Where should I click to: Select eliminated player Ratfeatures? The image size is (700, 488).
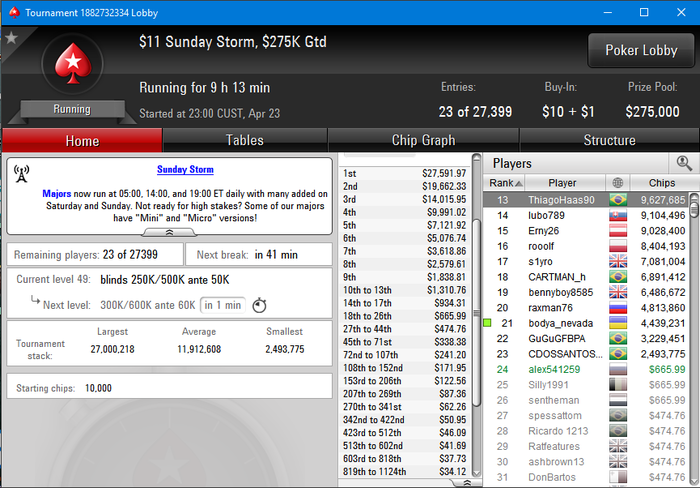point(587,446)
